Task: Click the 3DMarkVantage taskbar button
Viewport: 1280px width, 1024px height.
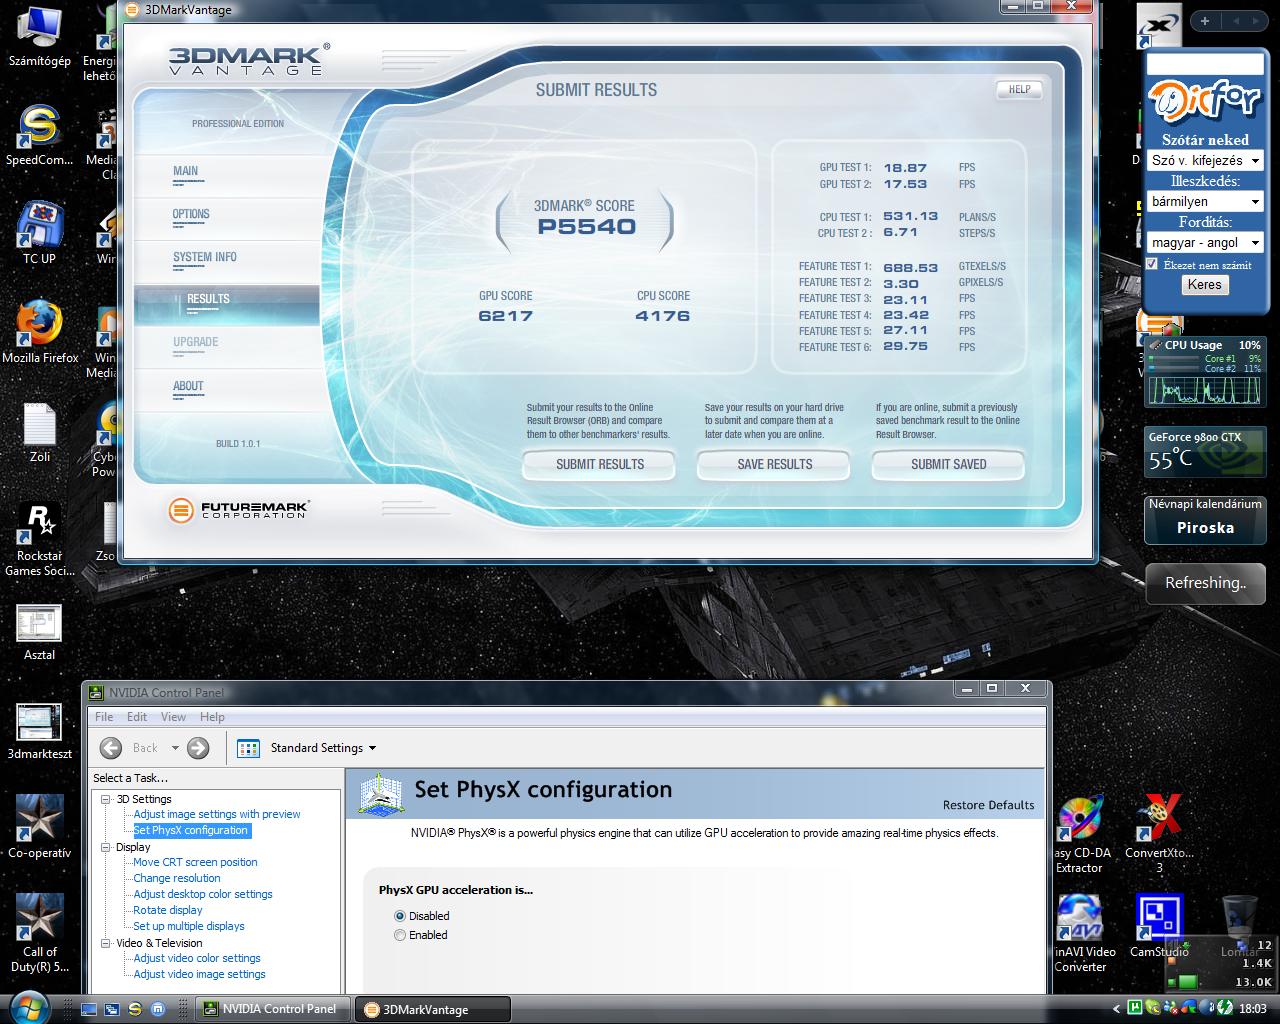Action: (433, 1009)
